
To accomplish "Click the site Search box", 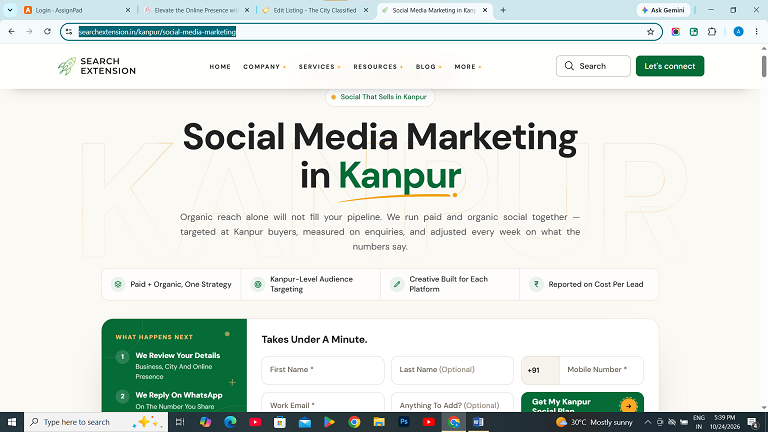I will 593,66.
